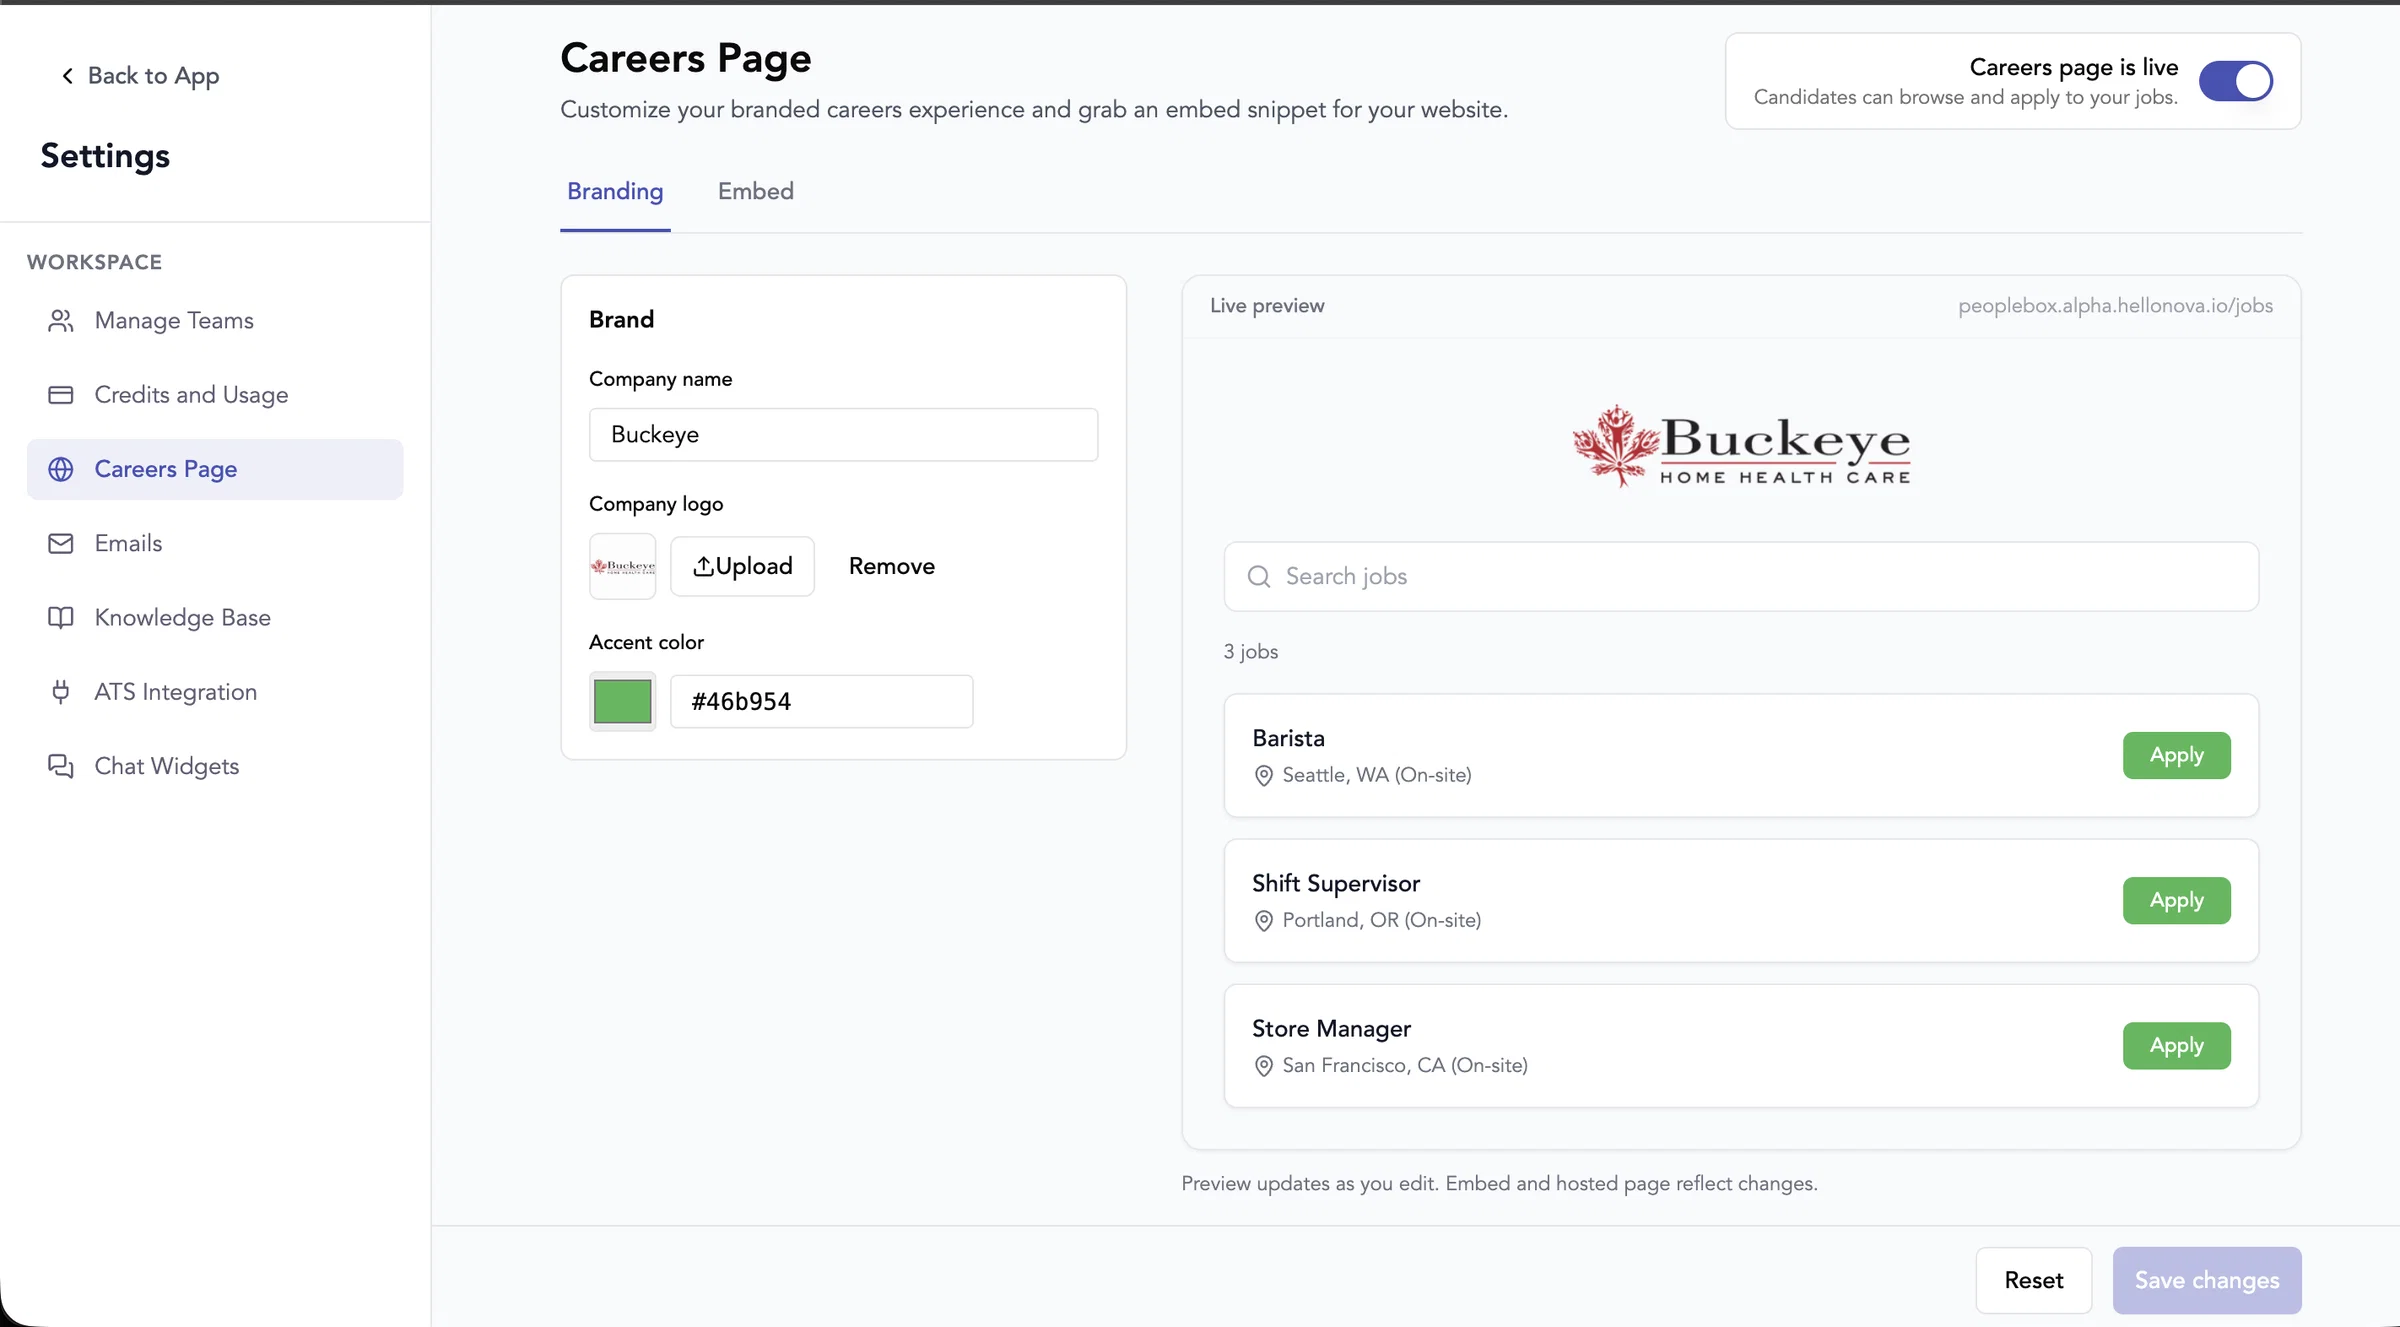Apply to the Barista job
Viewport: 2400px width, 1327px height.
[2177, 756]
